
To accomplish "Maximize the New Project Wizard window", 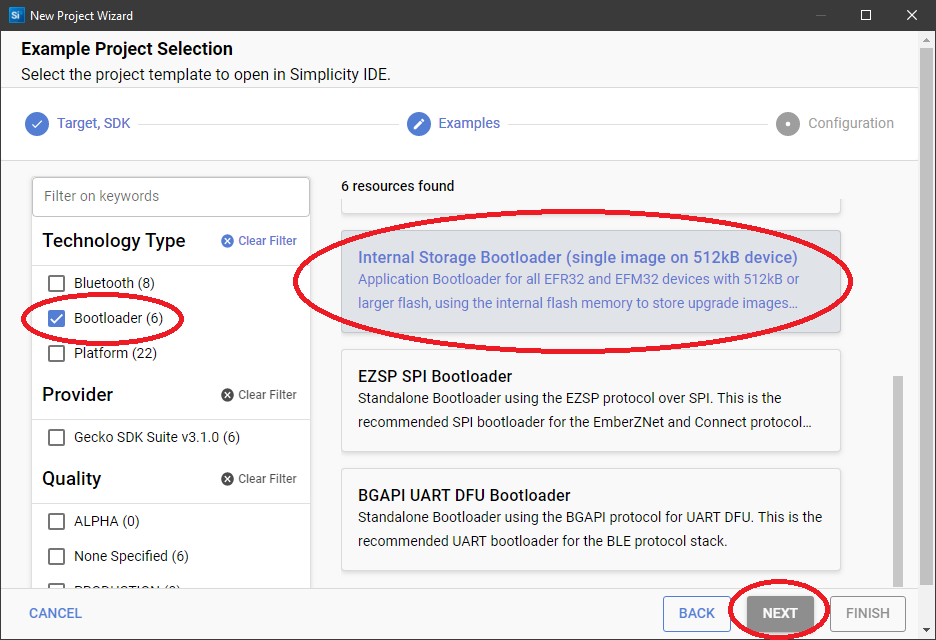I will [x=866, y=15].
